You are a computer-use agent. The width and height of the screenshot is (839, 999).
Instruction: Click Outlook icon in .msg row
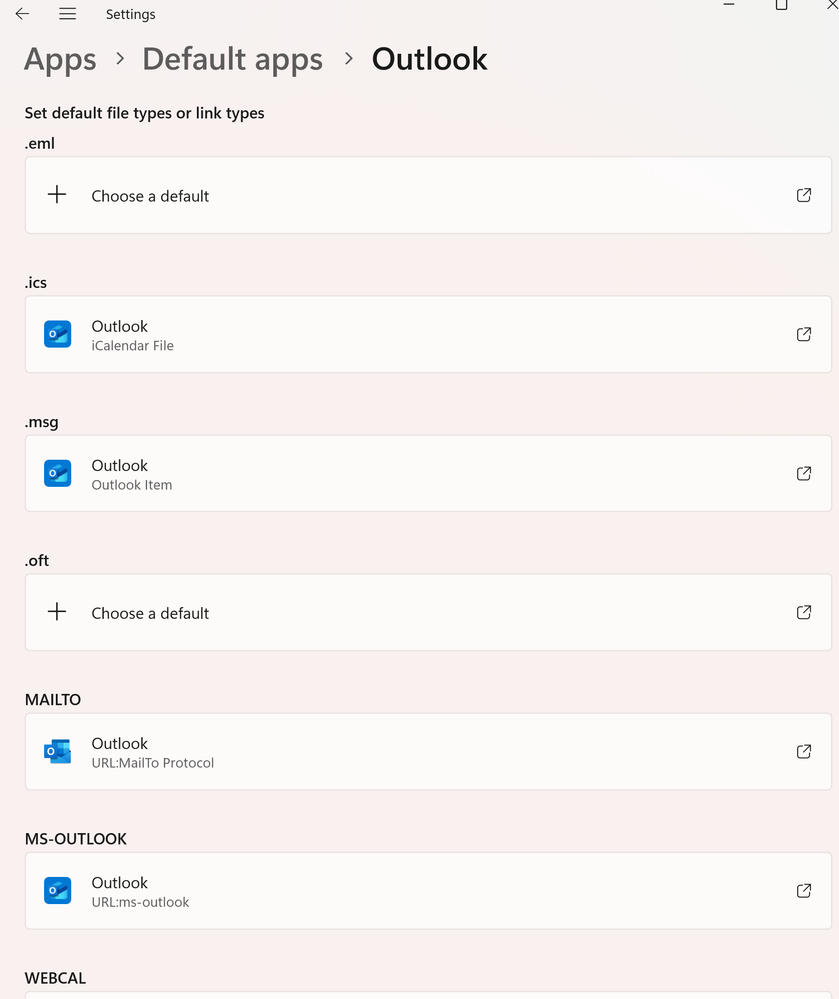point(58,473)
